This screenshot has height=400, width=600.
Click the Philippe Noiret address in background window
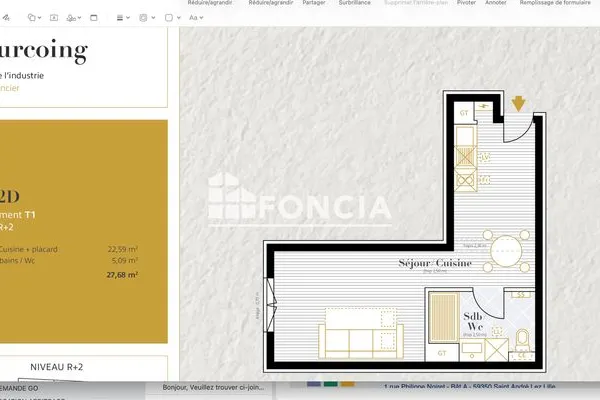(x=470, y=386)
